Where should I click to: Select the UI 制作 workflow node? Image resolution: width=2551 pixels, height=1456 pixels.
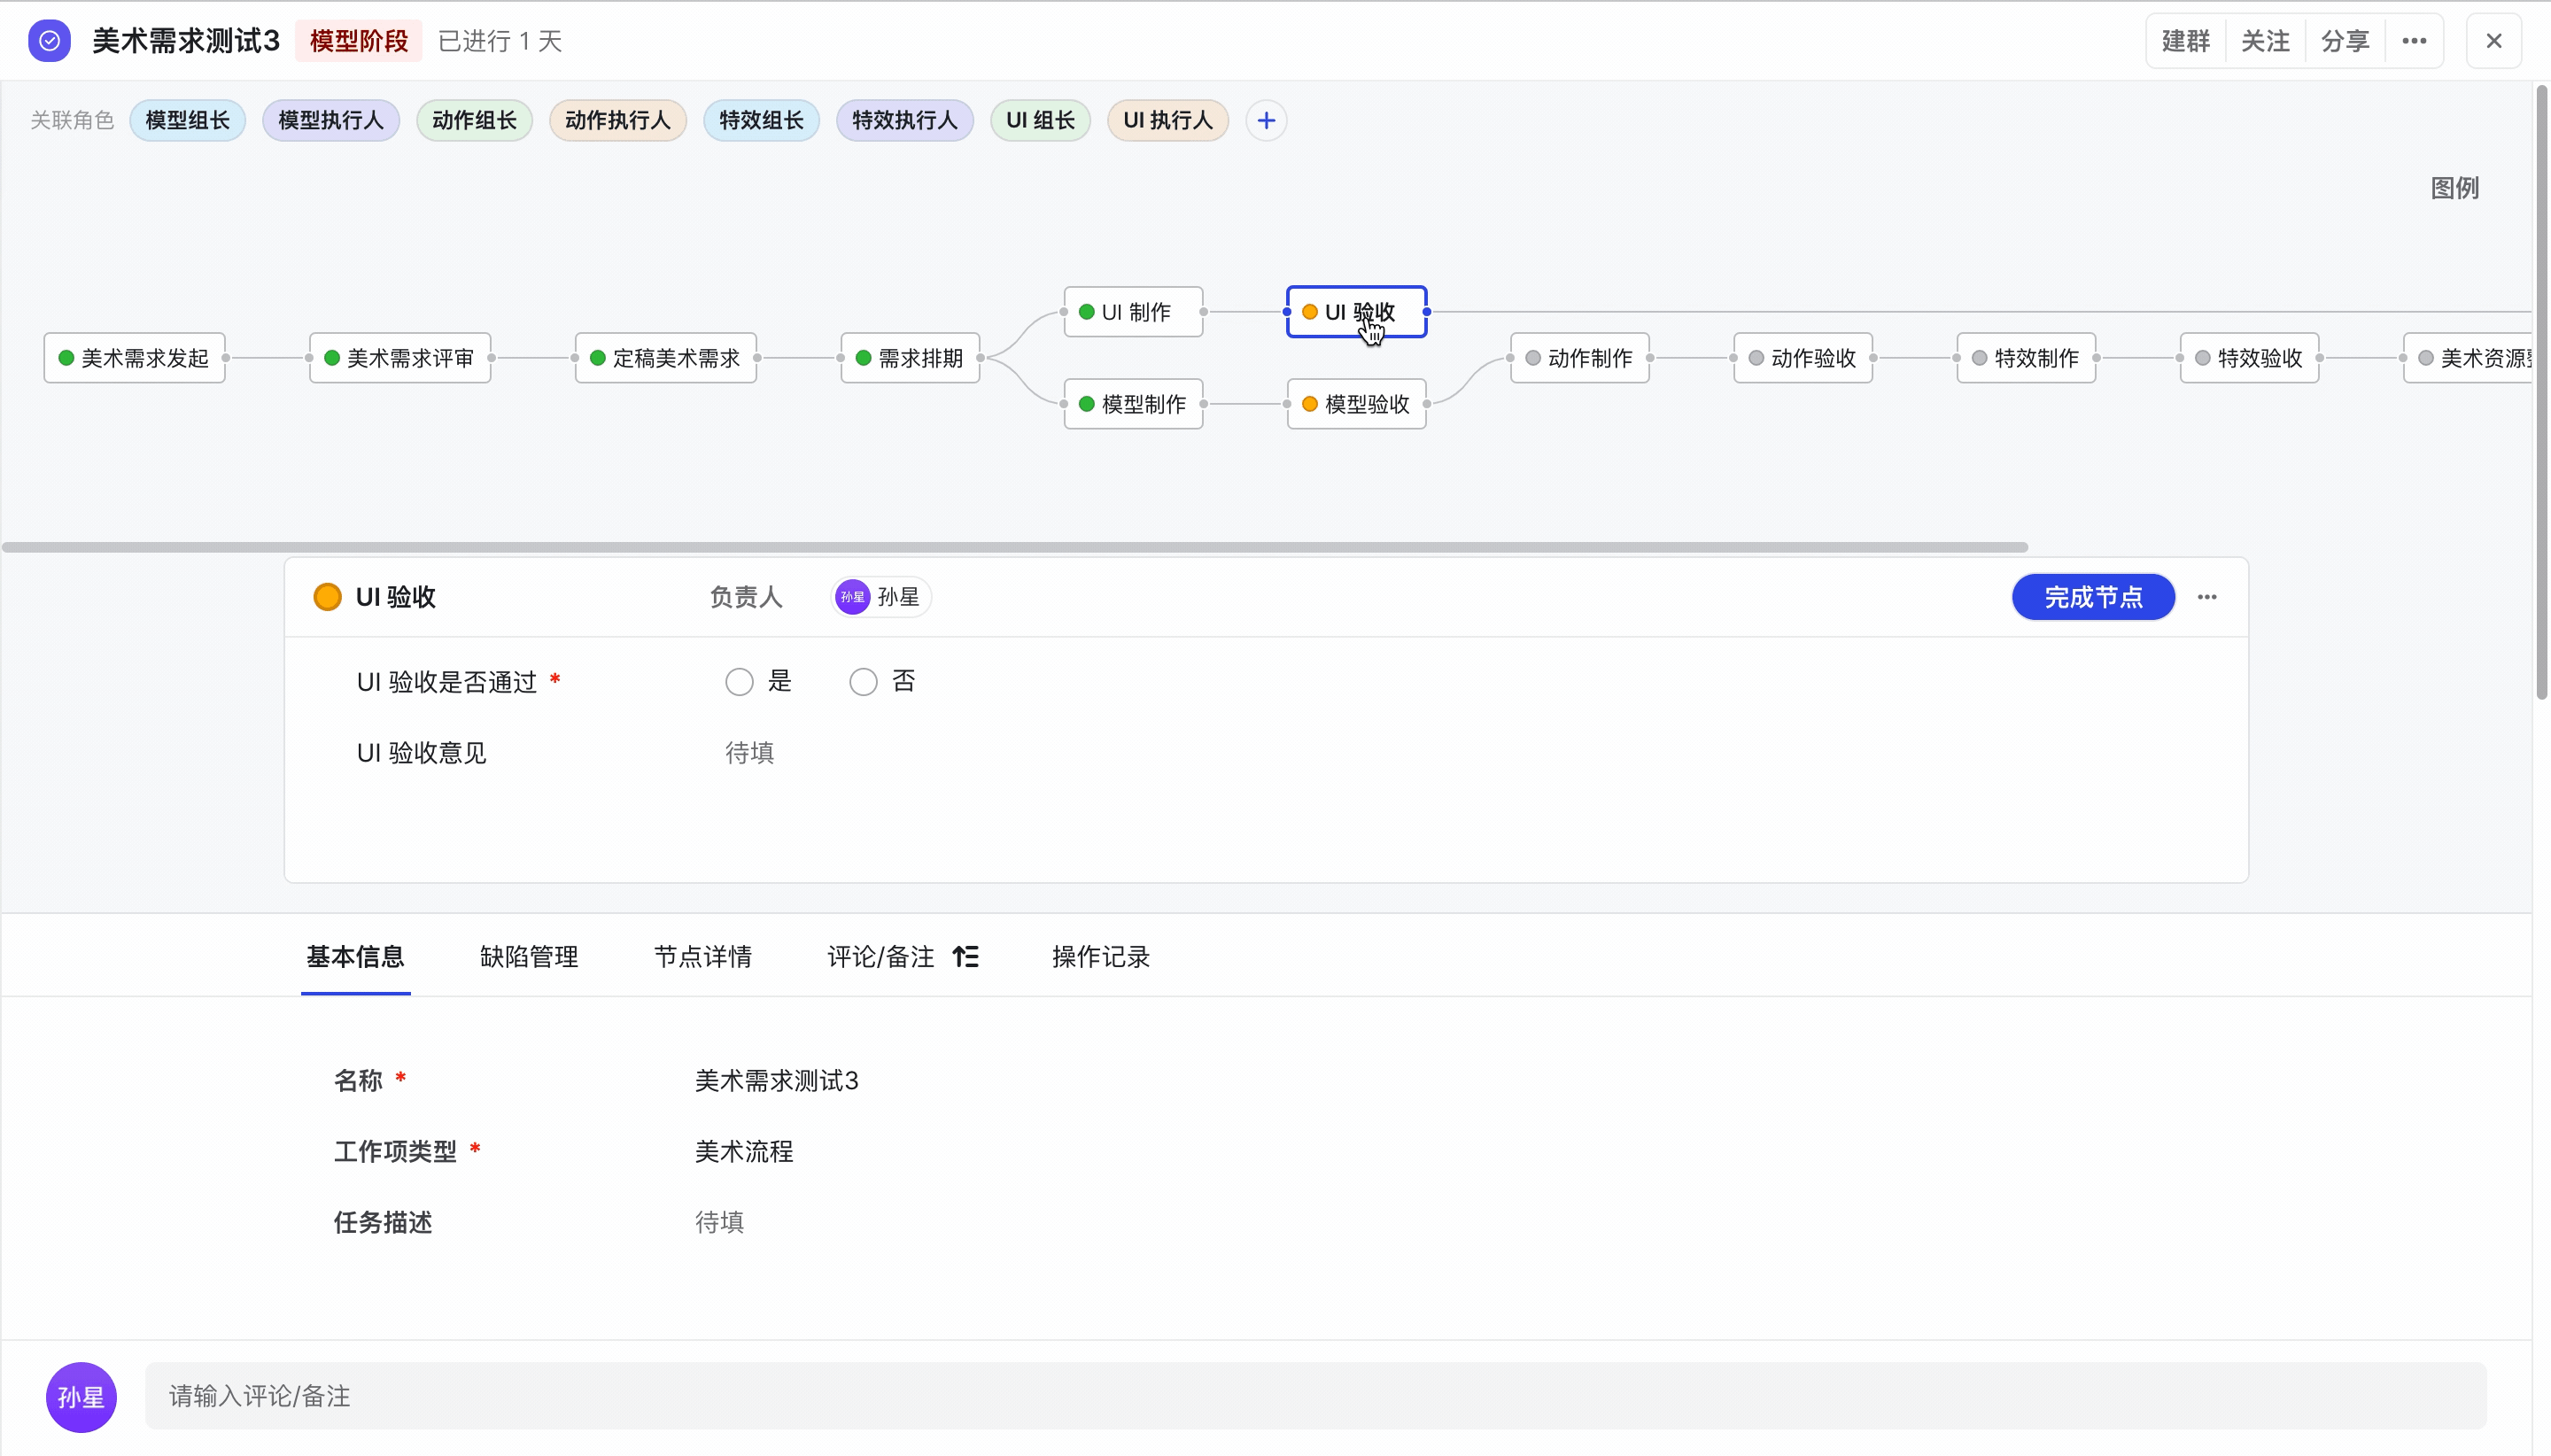coord(1133,312)
